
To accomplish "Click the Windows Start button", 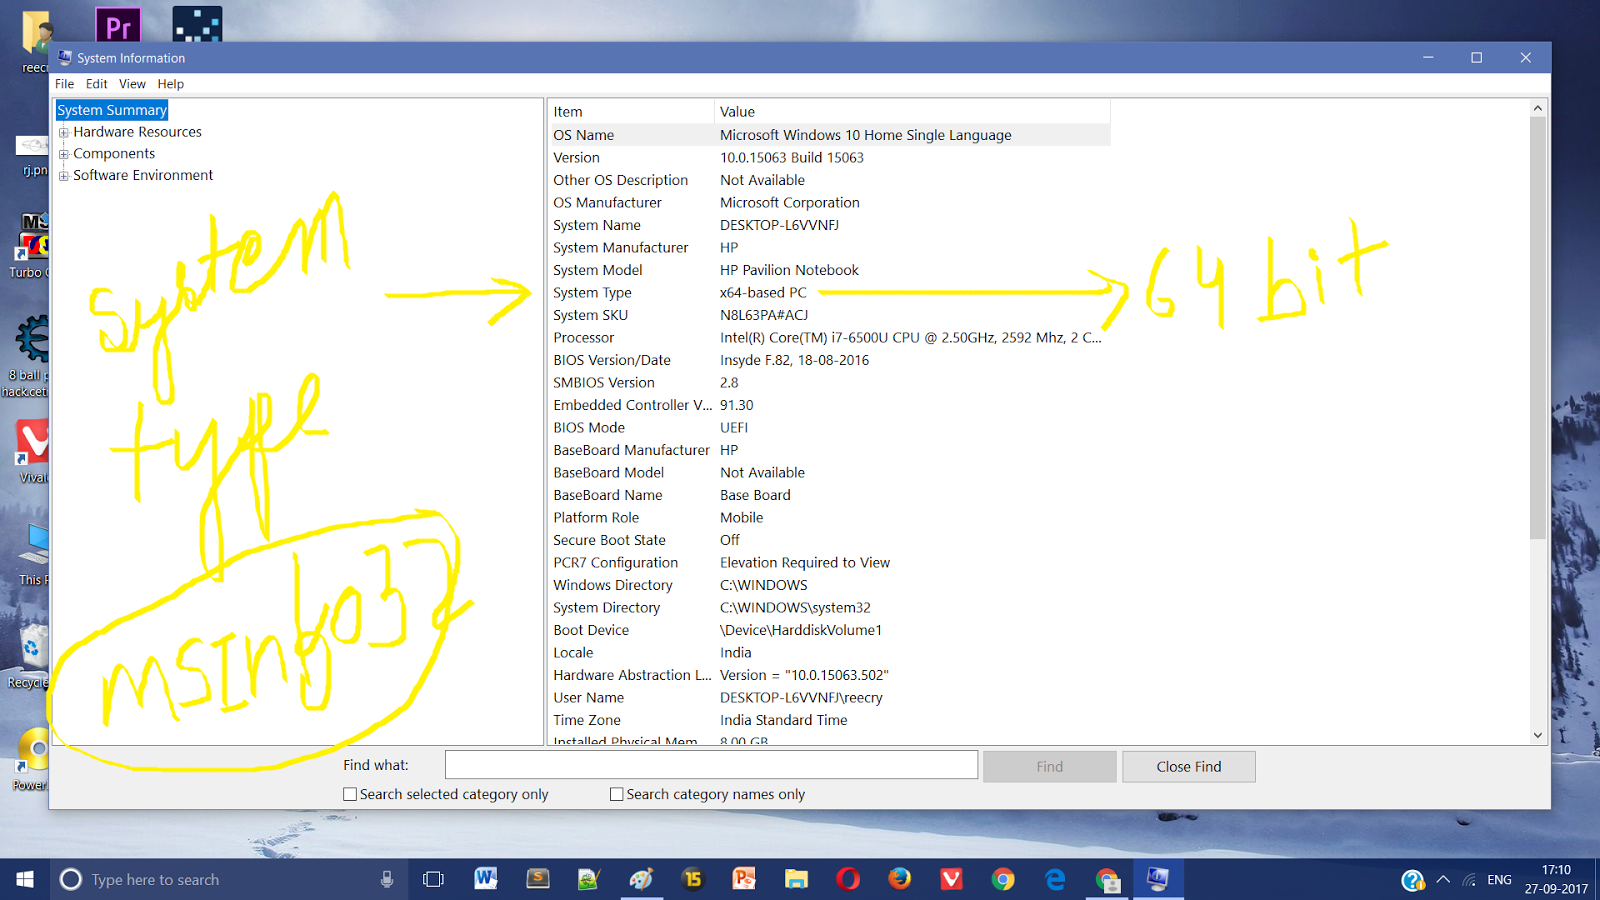I will (x=25, y=879).
